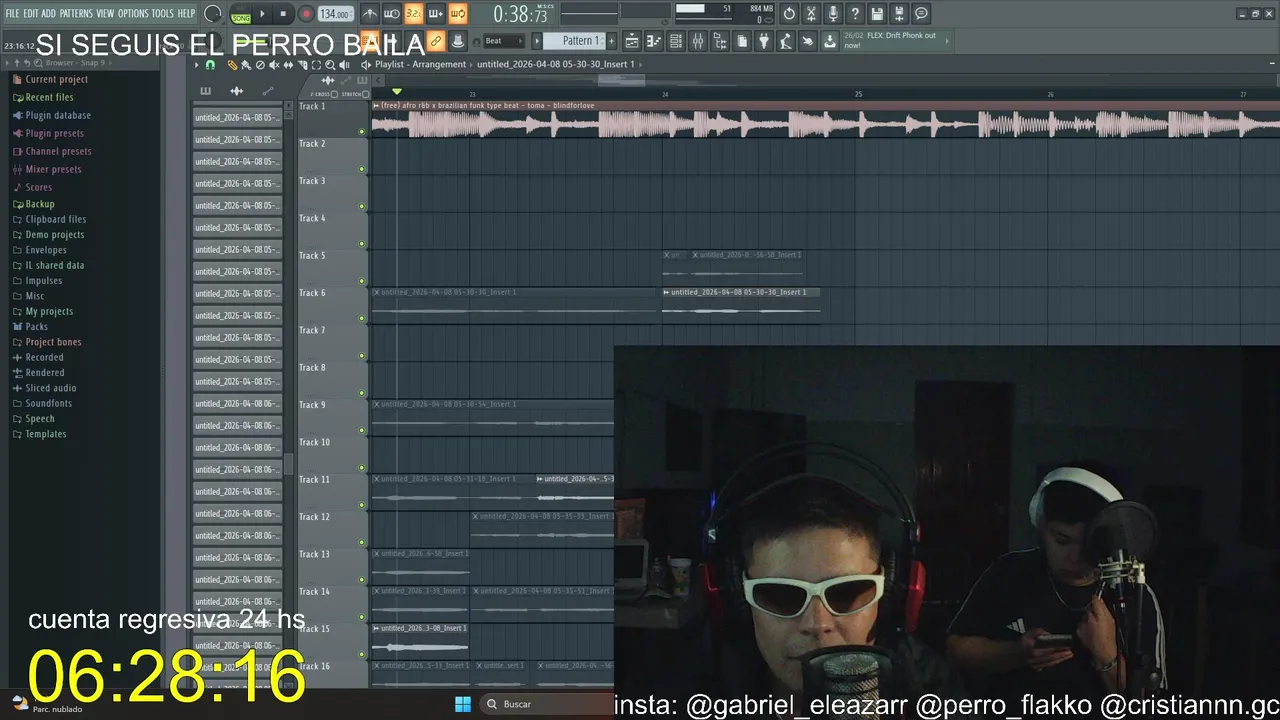
Task: Click the render/export audio icon
Action: [x=899, y=14]
